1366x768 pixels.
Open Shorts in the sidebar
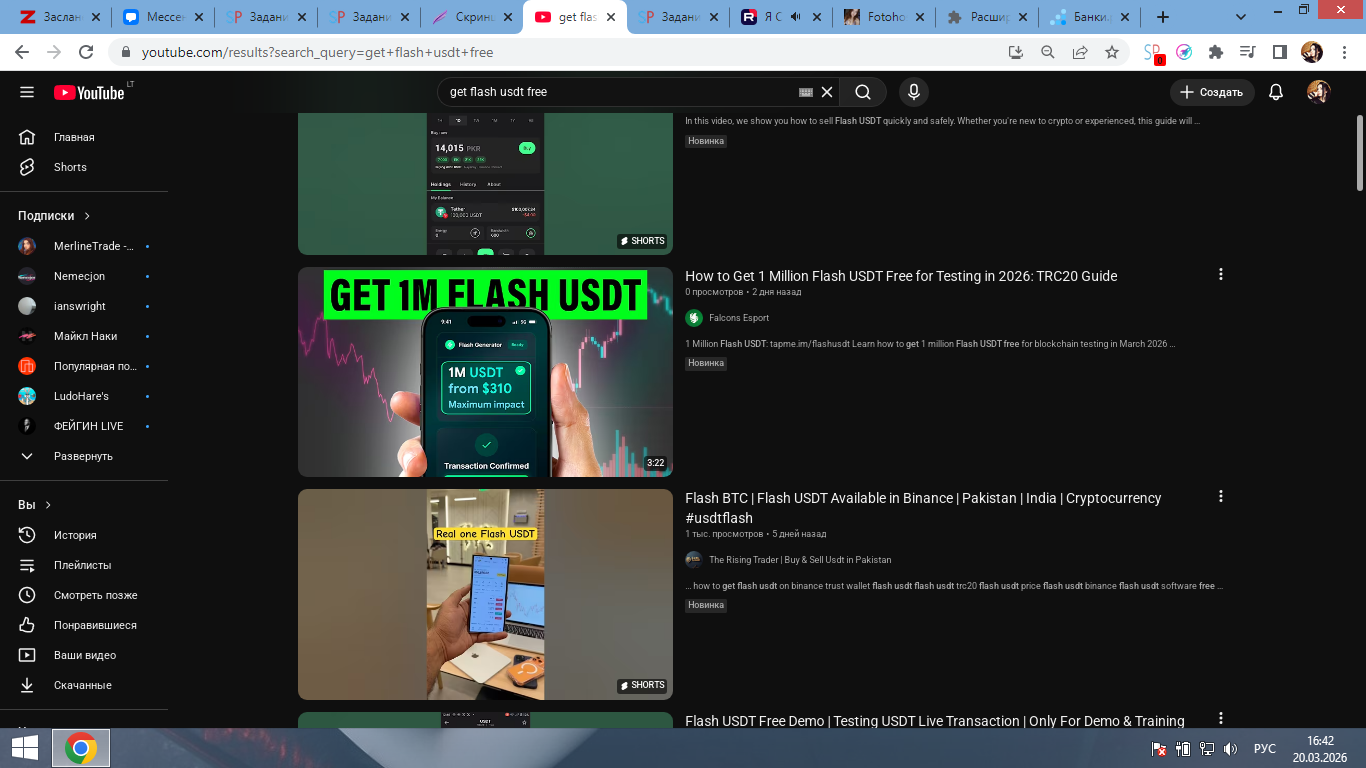tap(84, 167)
